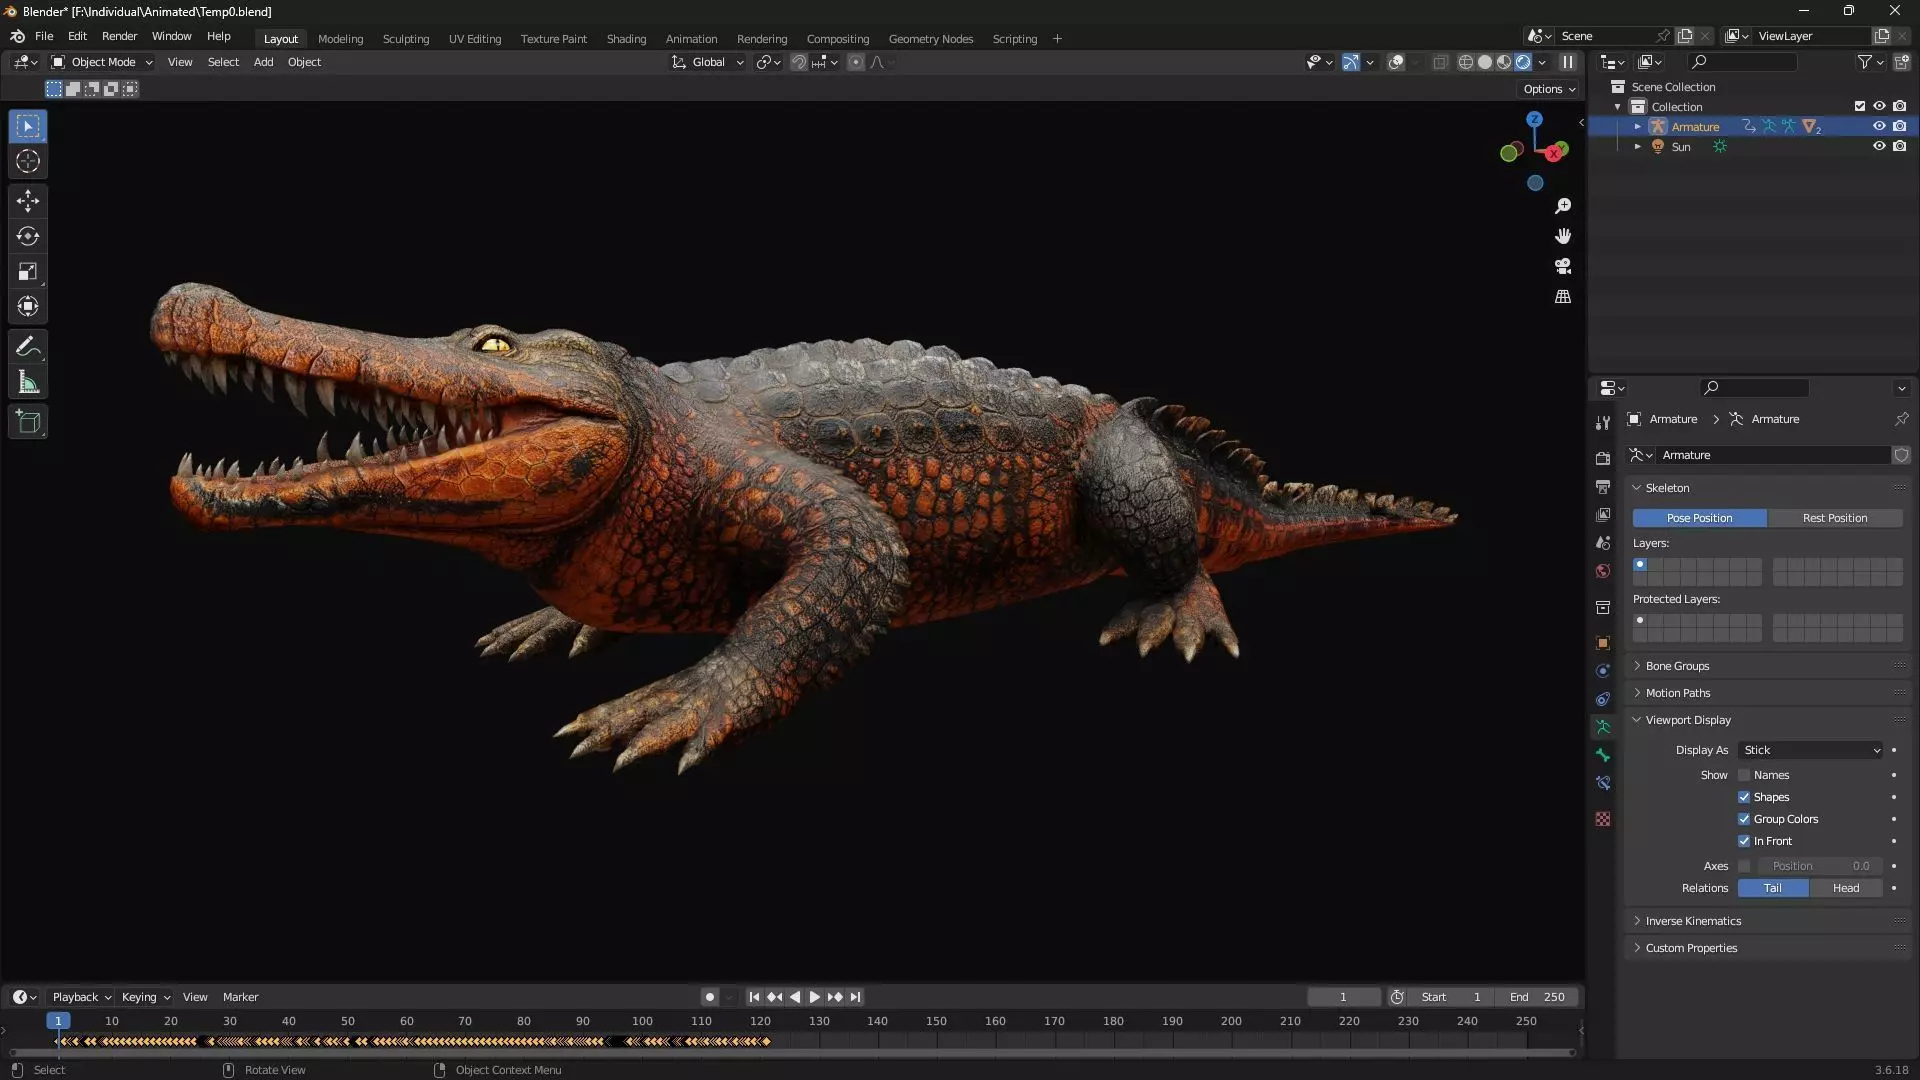Open the Object Mode dropdown
Viewport: 1920px width, 1080px height.
pyautogui.click(x=102, y=62)
